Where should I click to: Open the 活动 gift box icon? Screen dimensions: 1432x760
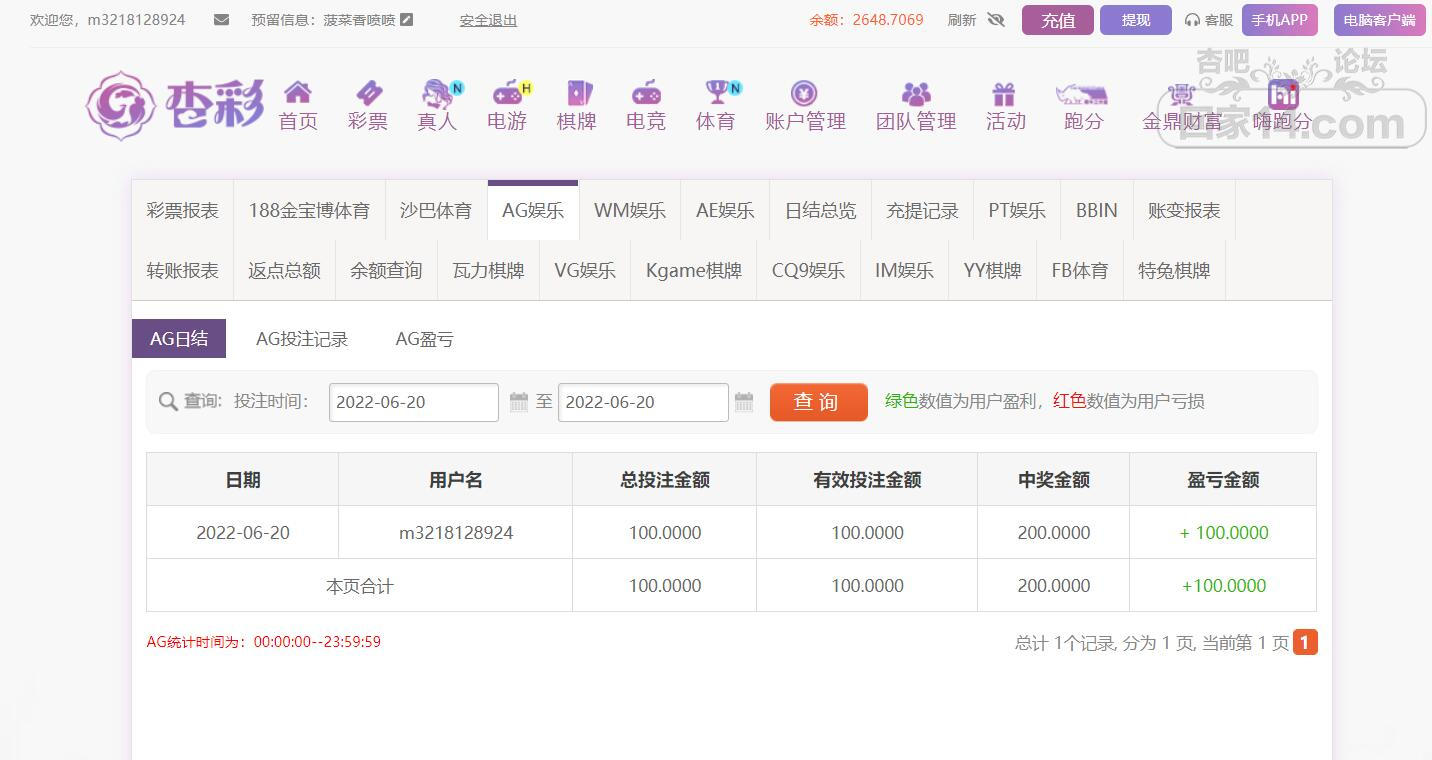click(1003, 94)
